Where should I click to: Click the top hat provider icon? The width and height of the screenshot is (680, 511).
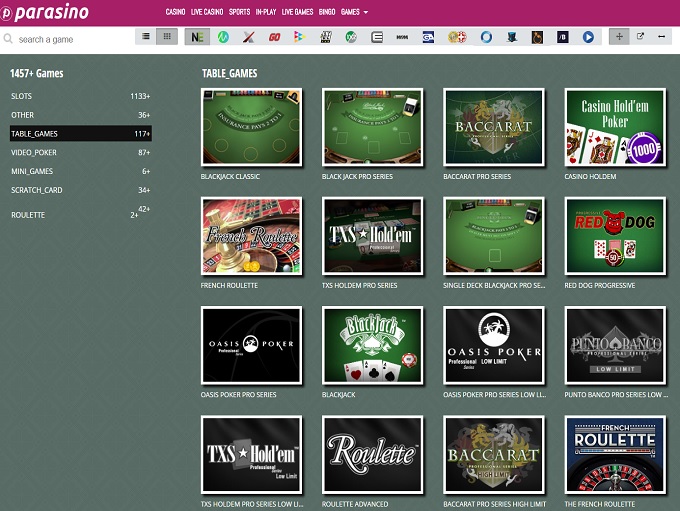[x=511, y=37]
